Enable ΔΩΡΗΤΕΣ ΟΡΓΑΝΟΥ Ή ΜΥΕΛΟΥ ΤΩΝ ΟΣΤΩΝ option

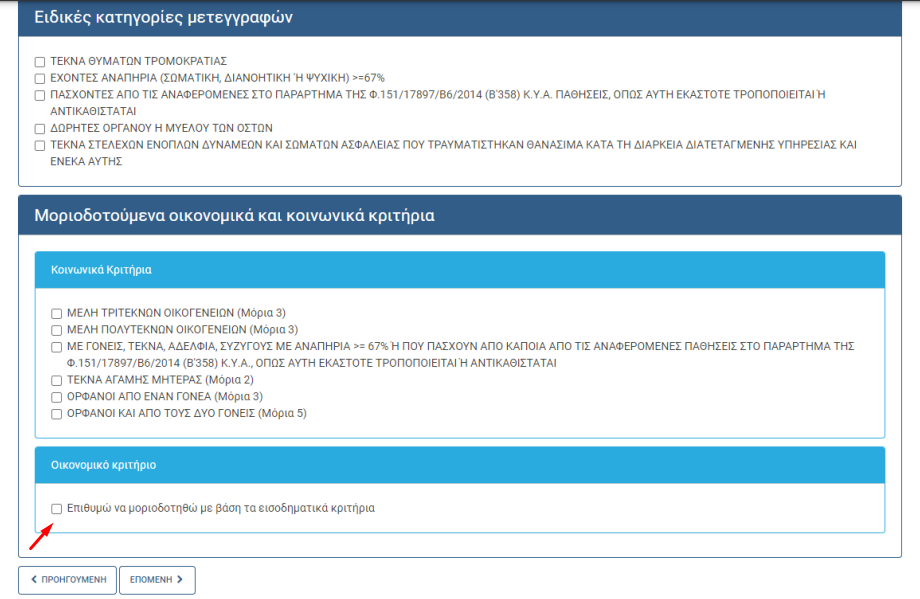point(40,129)
